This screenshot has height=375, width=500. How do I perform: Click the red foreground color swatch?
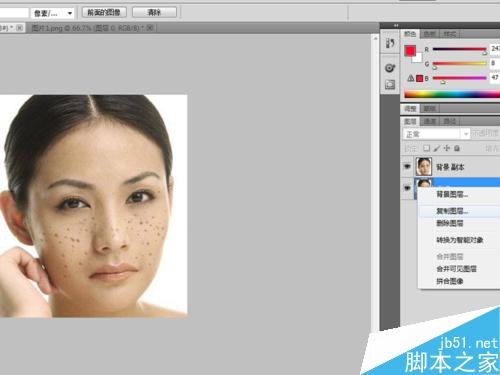410,51
